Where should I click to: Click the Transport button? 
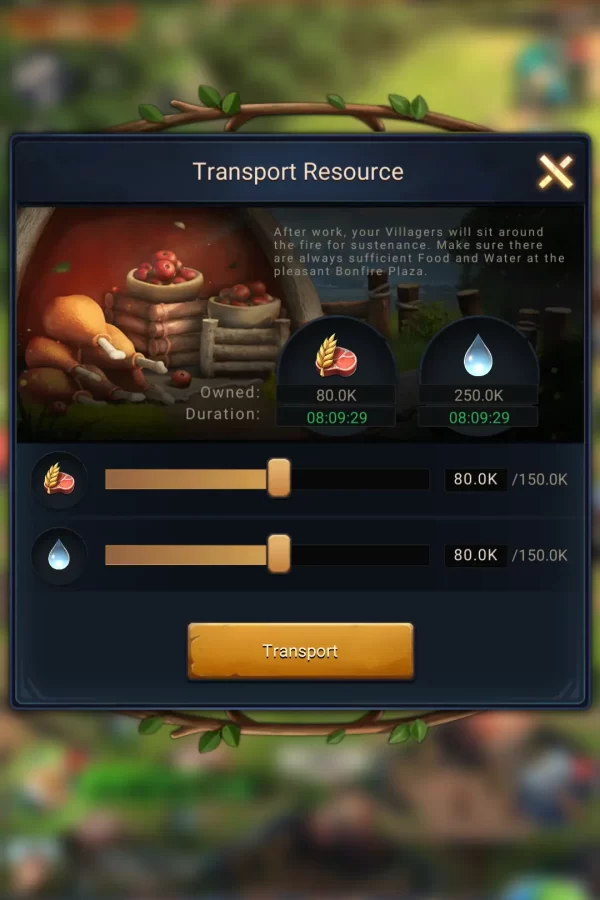tap(300, 651)
